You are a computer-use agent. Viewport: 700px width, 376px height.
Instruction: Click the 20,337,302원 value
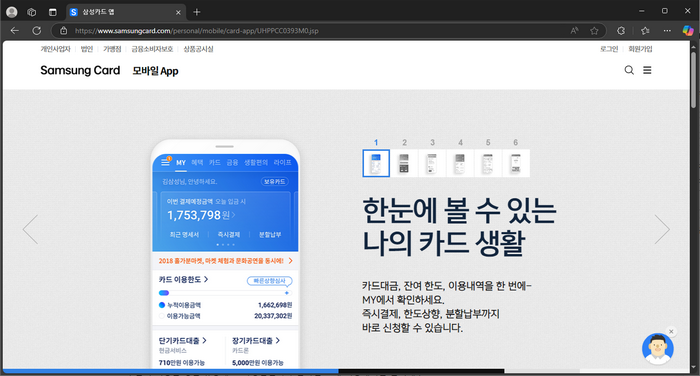(273, 316)
